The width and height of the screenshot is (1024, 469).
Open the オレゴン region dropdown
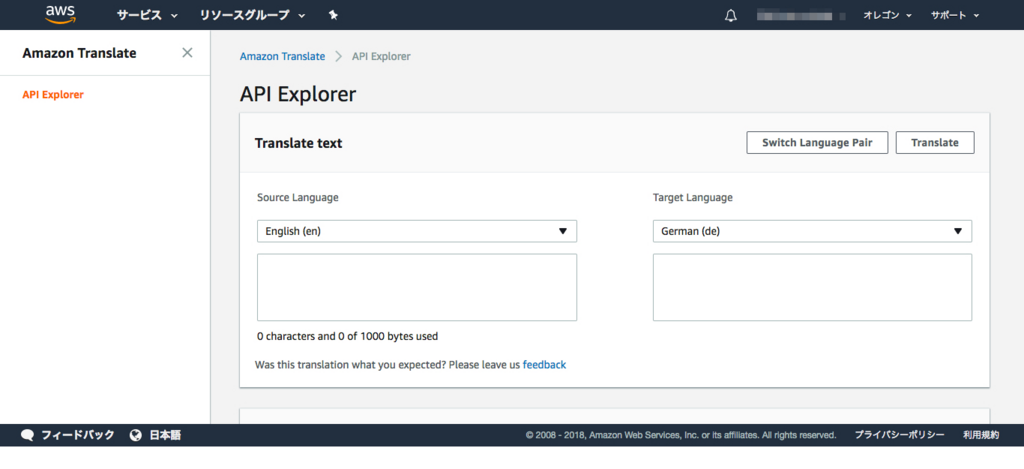[x=888, y=15]
